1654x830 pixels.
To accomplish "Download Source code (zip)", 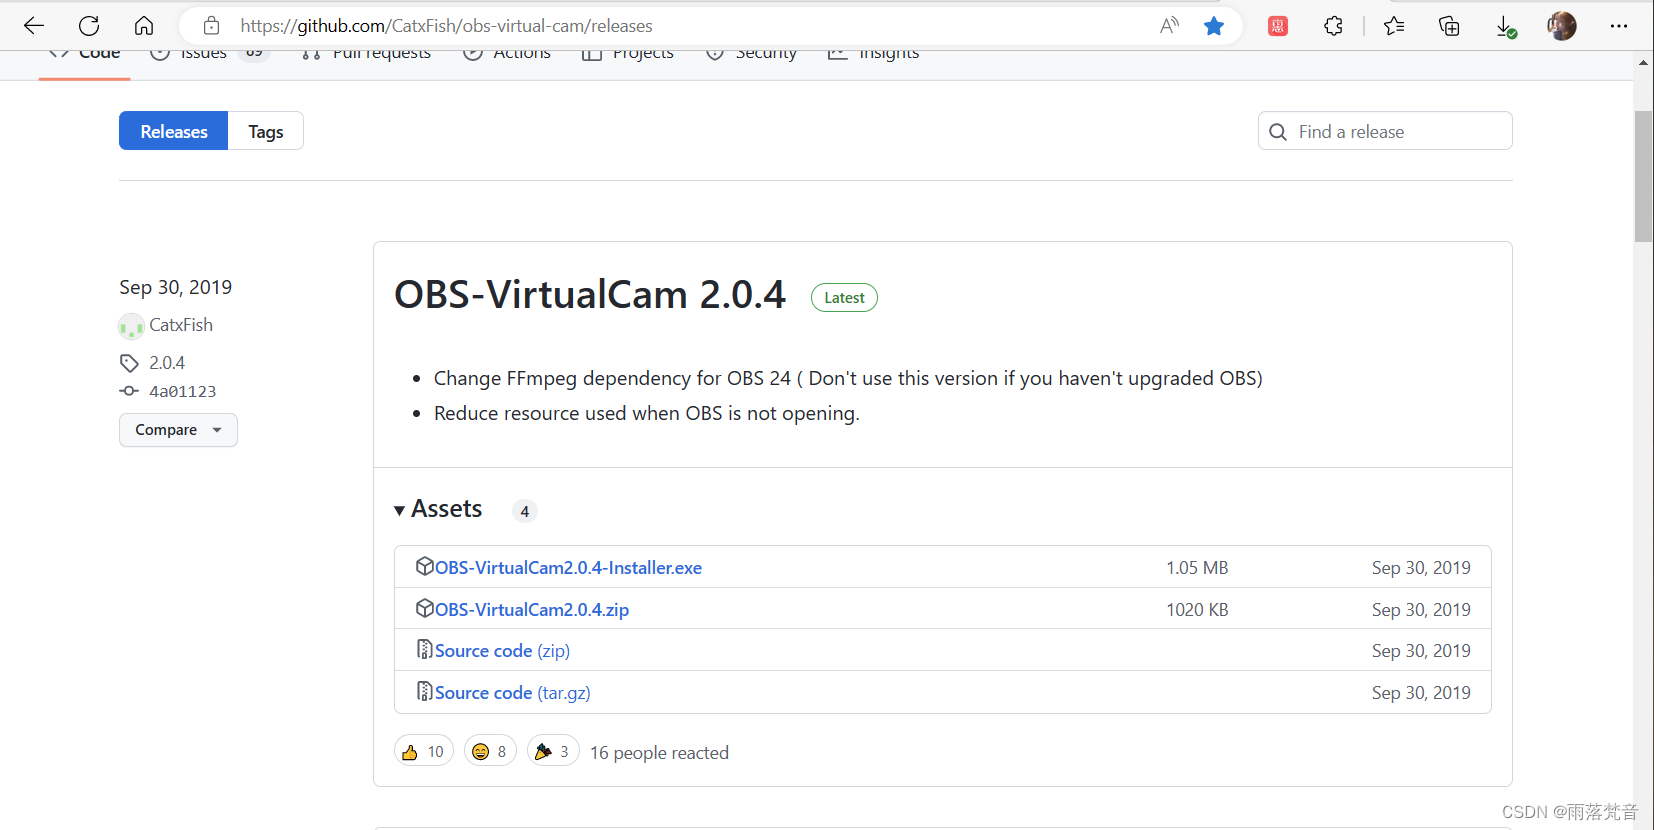I will tap(502, 651).
